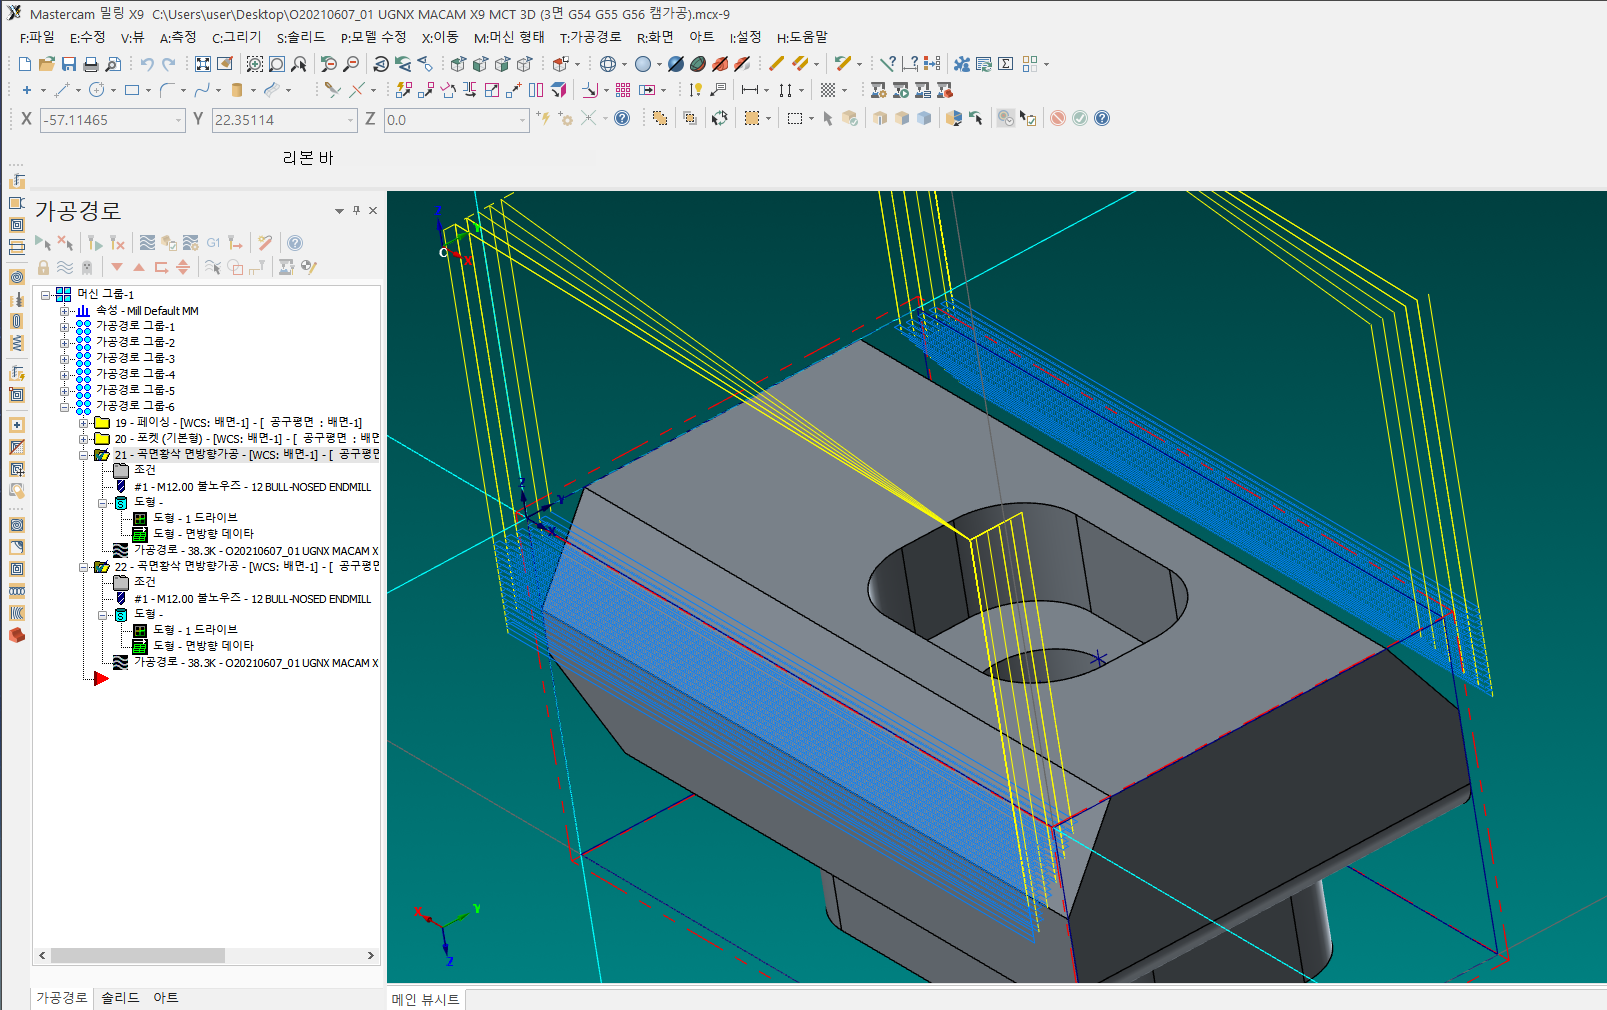The image size is (1607, 1010).
Task: Click the Analyze entity question-mark line icon
Action: click(x=887, y=64)
